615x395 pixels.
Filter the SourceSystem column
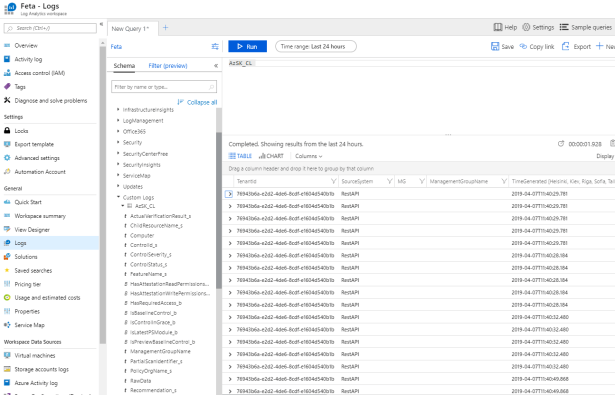point(389,182)
